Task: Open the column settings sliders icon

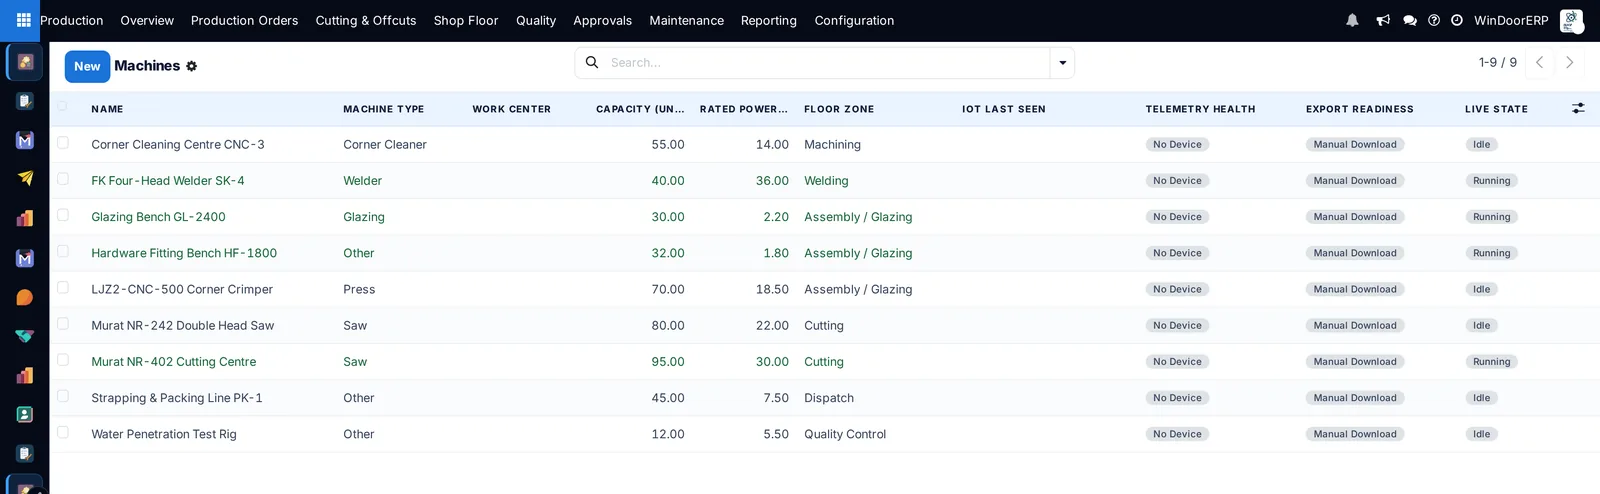Action: [x=1578, y=108]
